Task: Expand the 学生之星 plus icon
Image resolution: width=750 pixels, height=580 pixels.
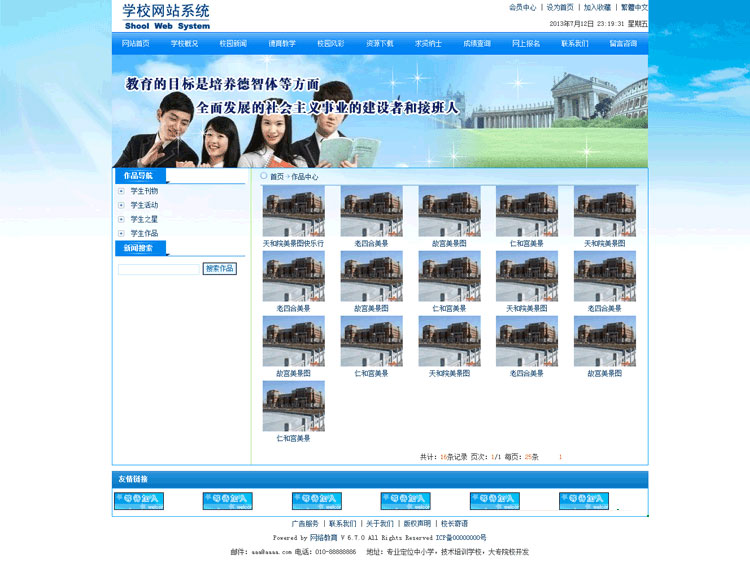Action: point(121,219)
